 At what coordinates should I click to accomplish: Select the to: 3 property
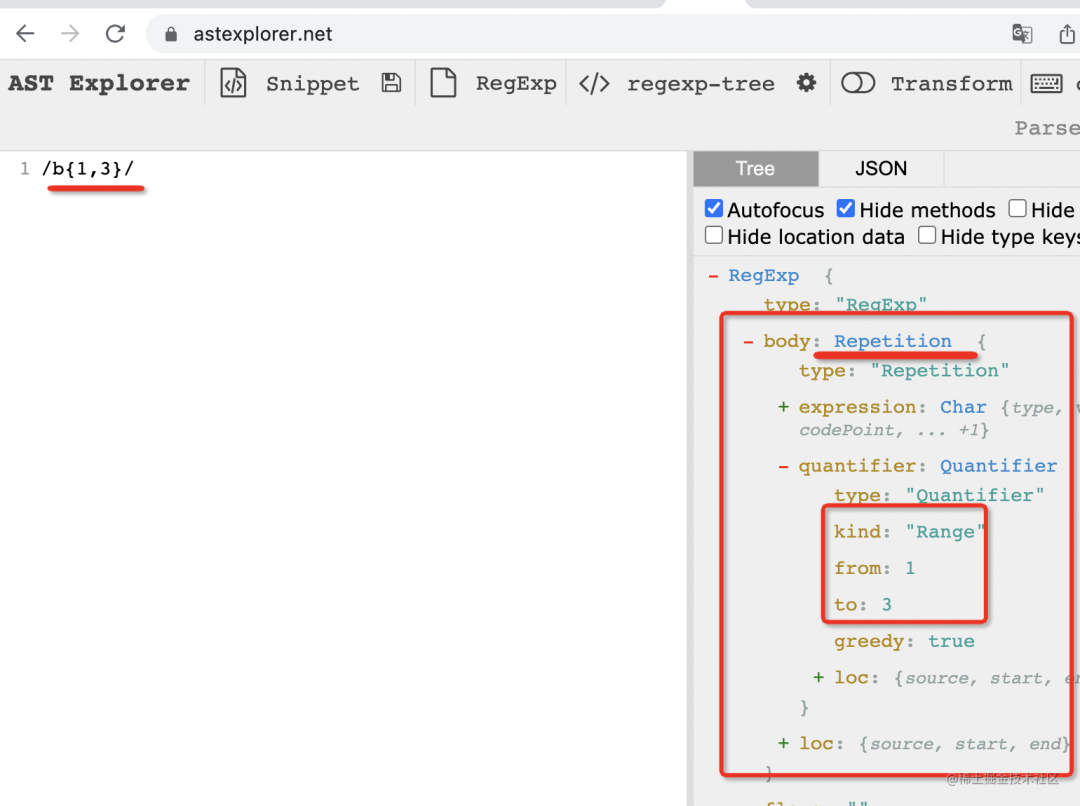[x=863, y=605]
